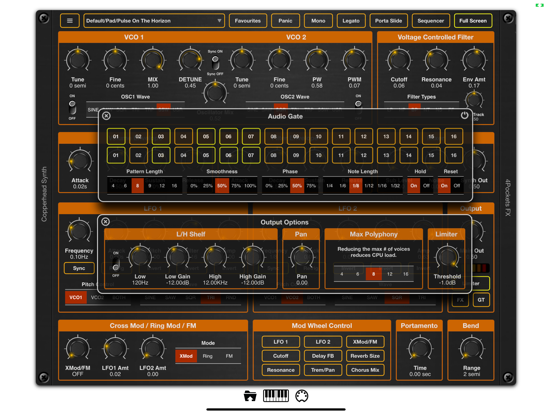
Task: Click VCO 2 PW knob
Action: click(317, 60)
